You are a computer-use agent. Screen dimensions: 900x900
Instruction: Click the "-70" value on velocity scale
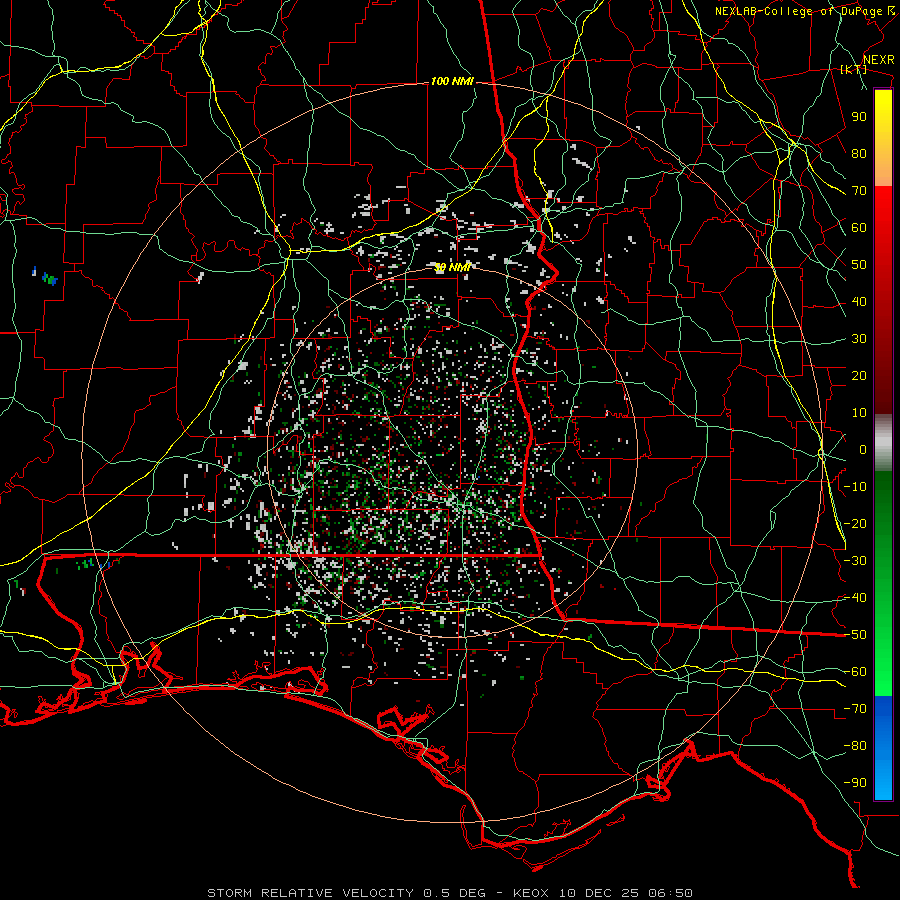pyautogui.click(x=855, y=709)
